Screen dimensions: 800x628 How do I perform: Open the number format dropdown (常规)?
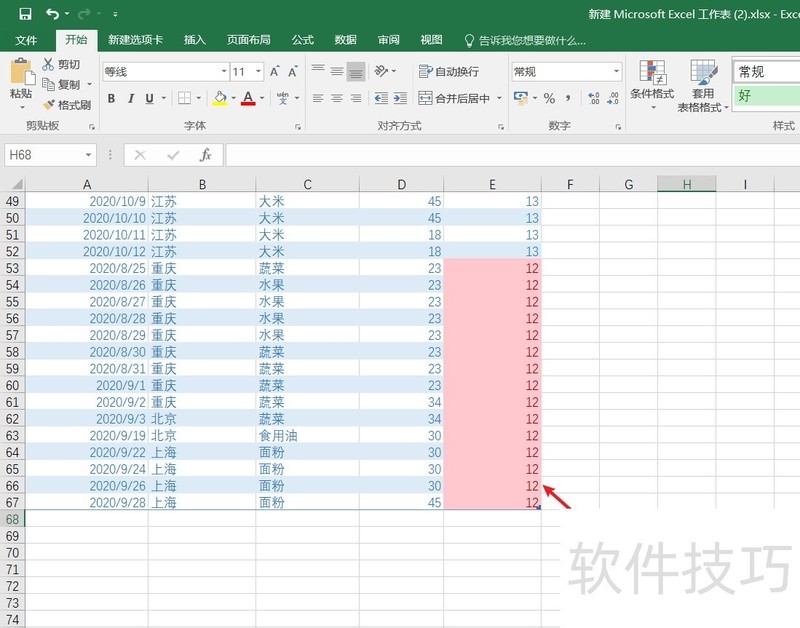615,72
